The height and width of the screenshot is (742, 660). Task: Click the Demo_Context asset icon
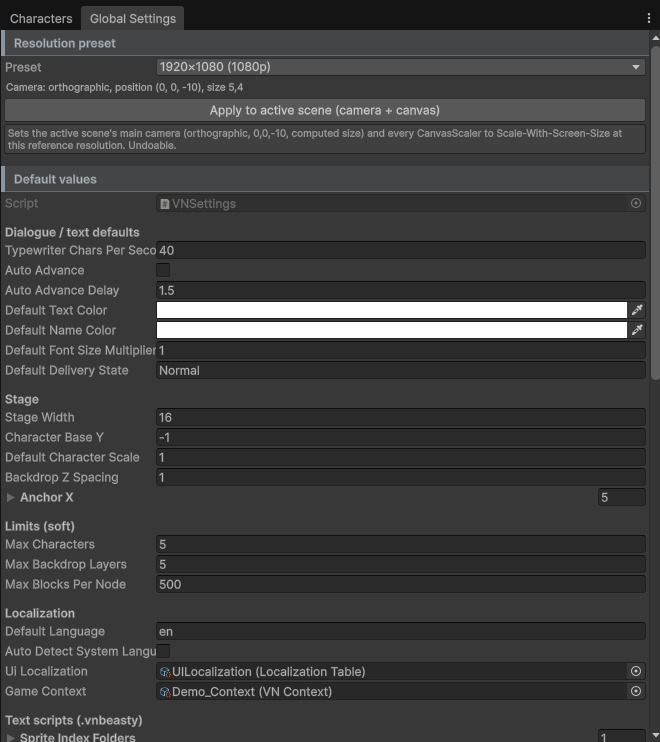[165, 692]
